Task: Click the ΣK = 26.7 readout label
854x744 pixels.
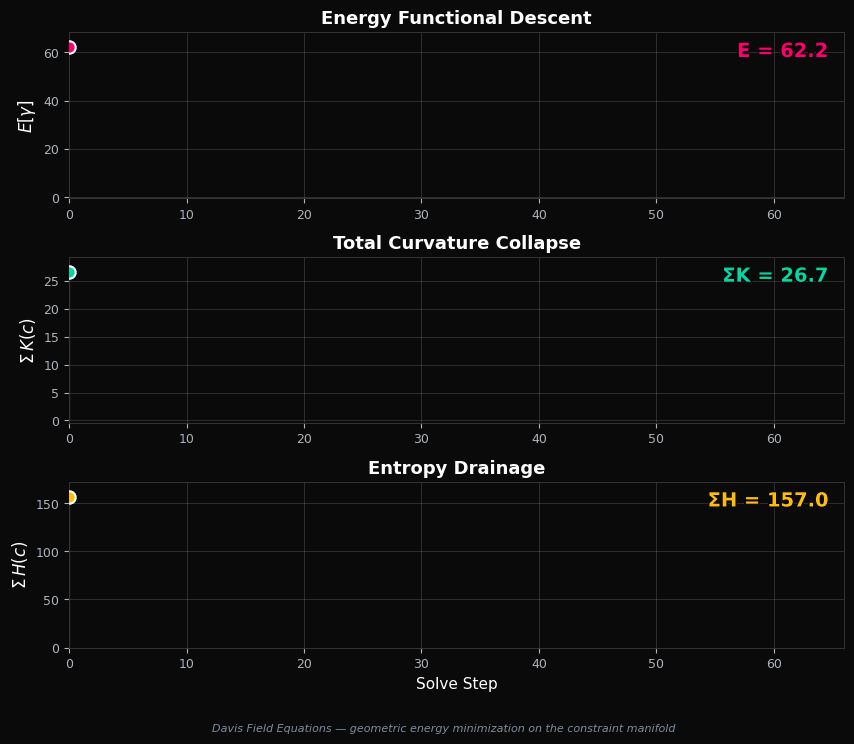Action: [x=775, y=274]
